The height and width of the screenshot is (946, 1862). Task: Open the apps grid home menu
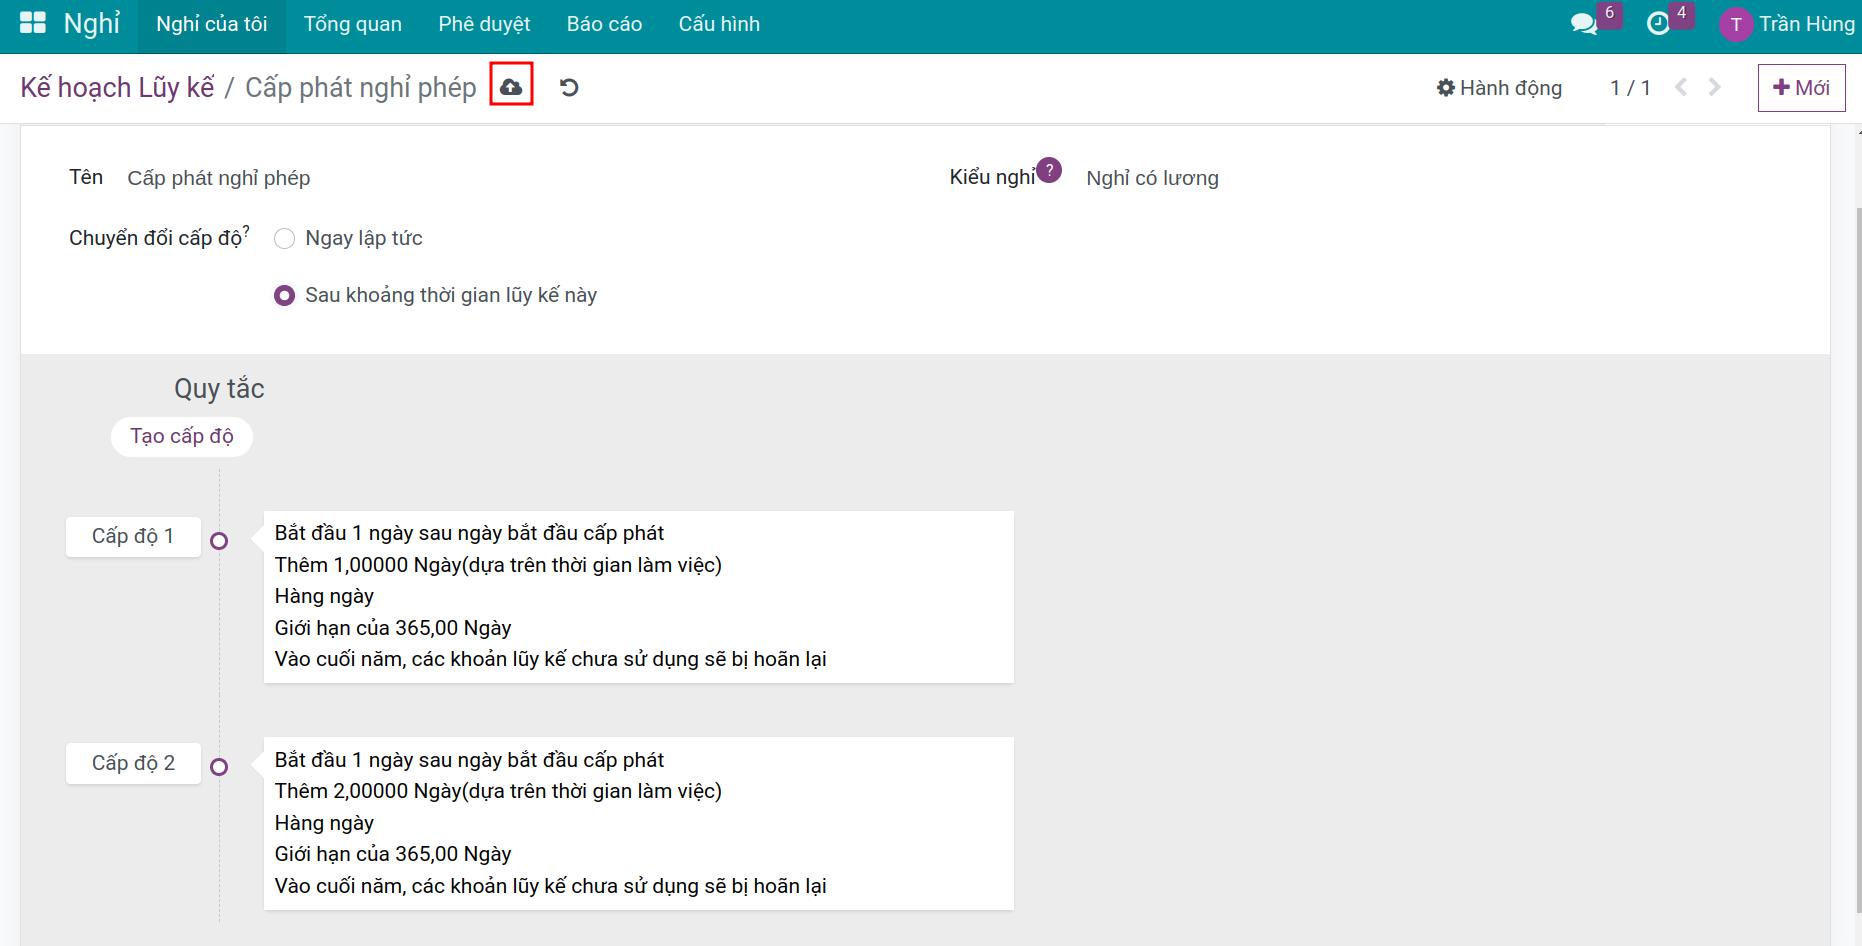pyautogui.click(x=33, y=23)
